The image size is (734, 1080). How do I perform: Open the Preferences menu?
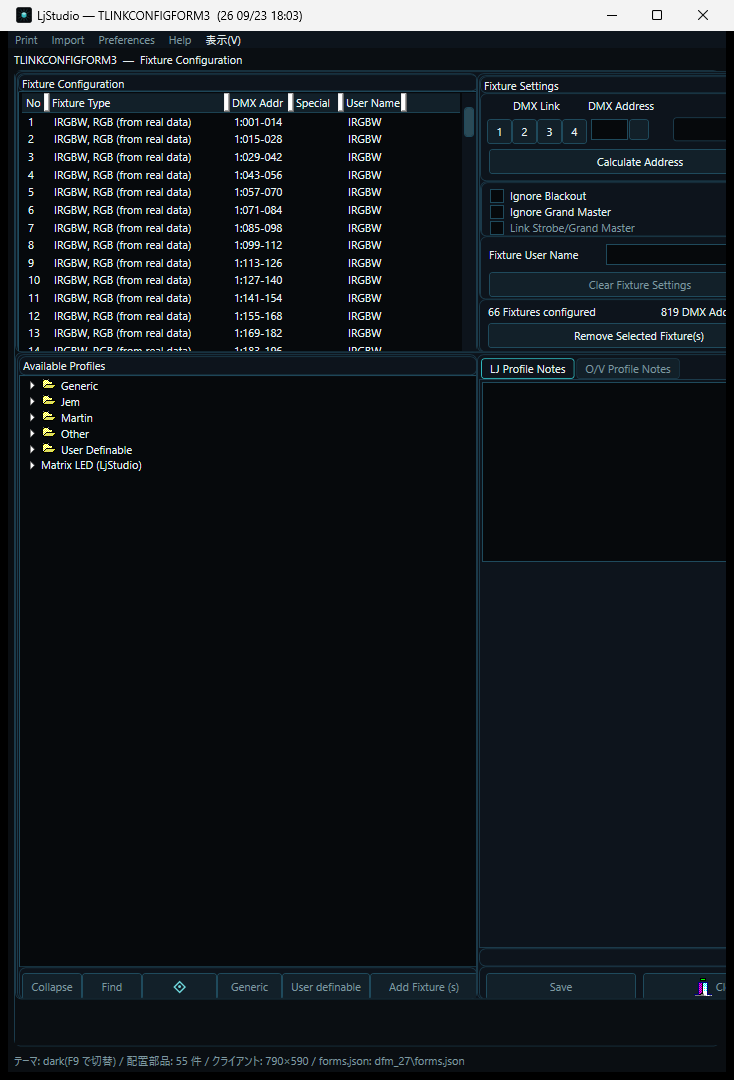[x=126, y=40]
